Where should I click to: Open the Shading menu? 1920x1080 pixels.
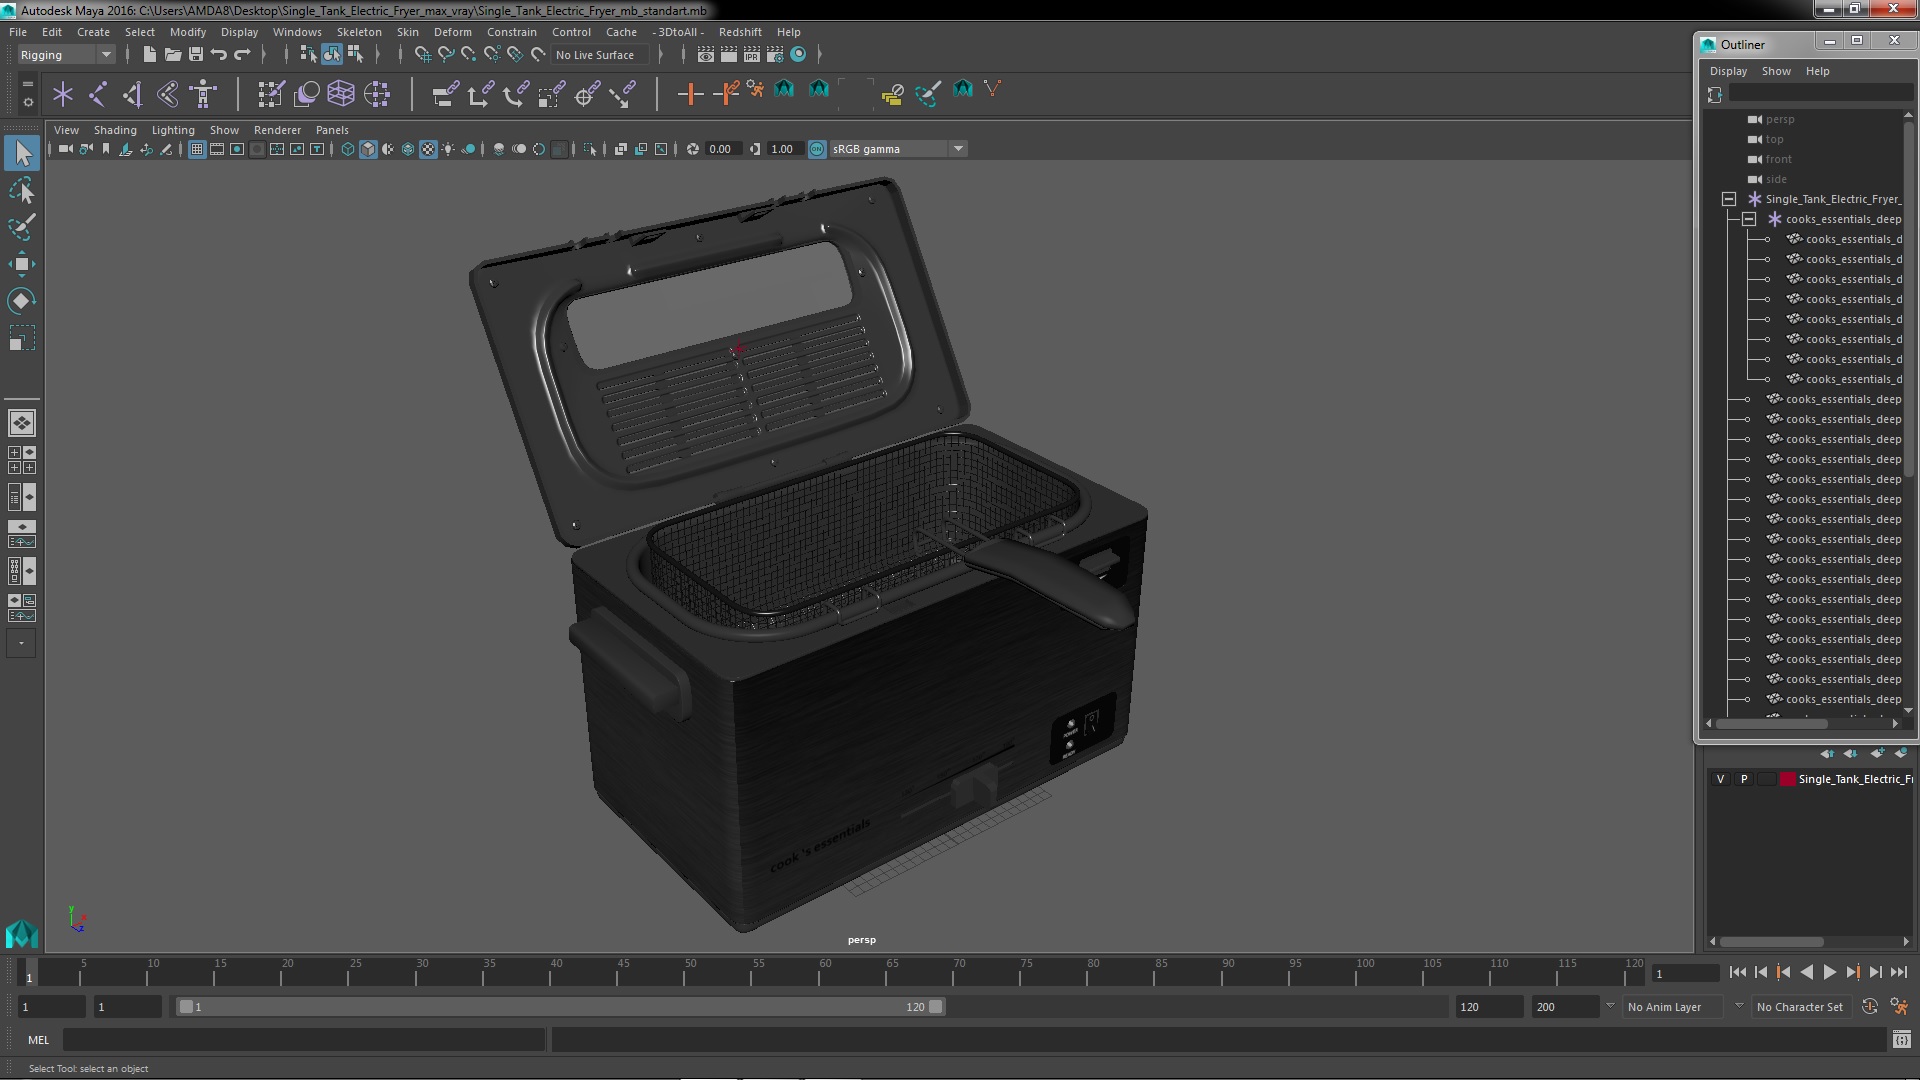tap(115, 129)
